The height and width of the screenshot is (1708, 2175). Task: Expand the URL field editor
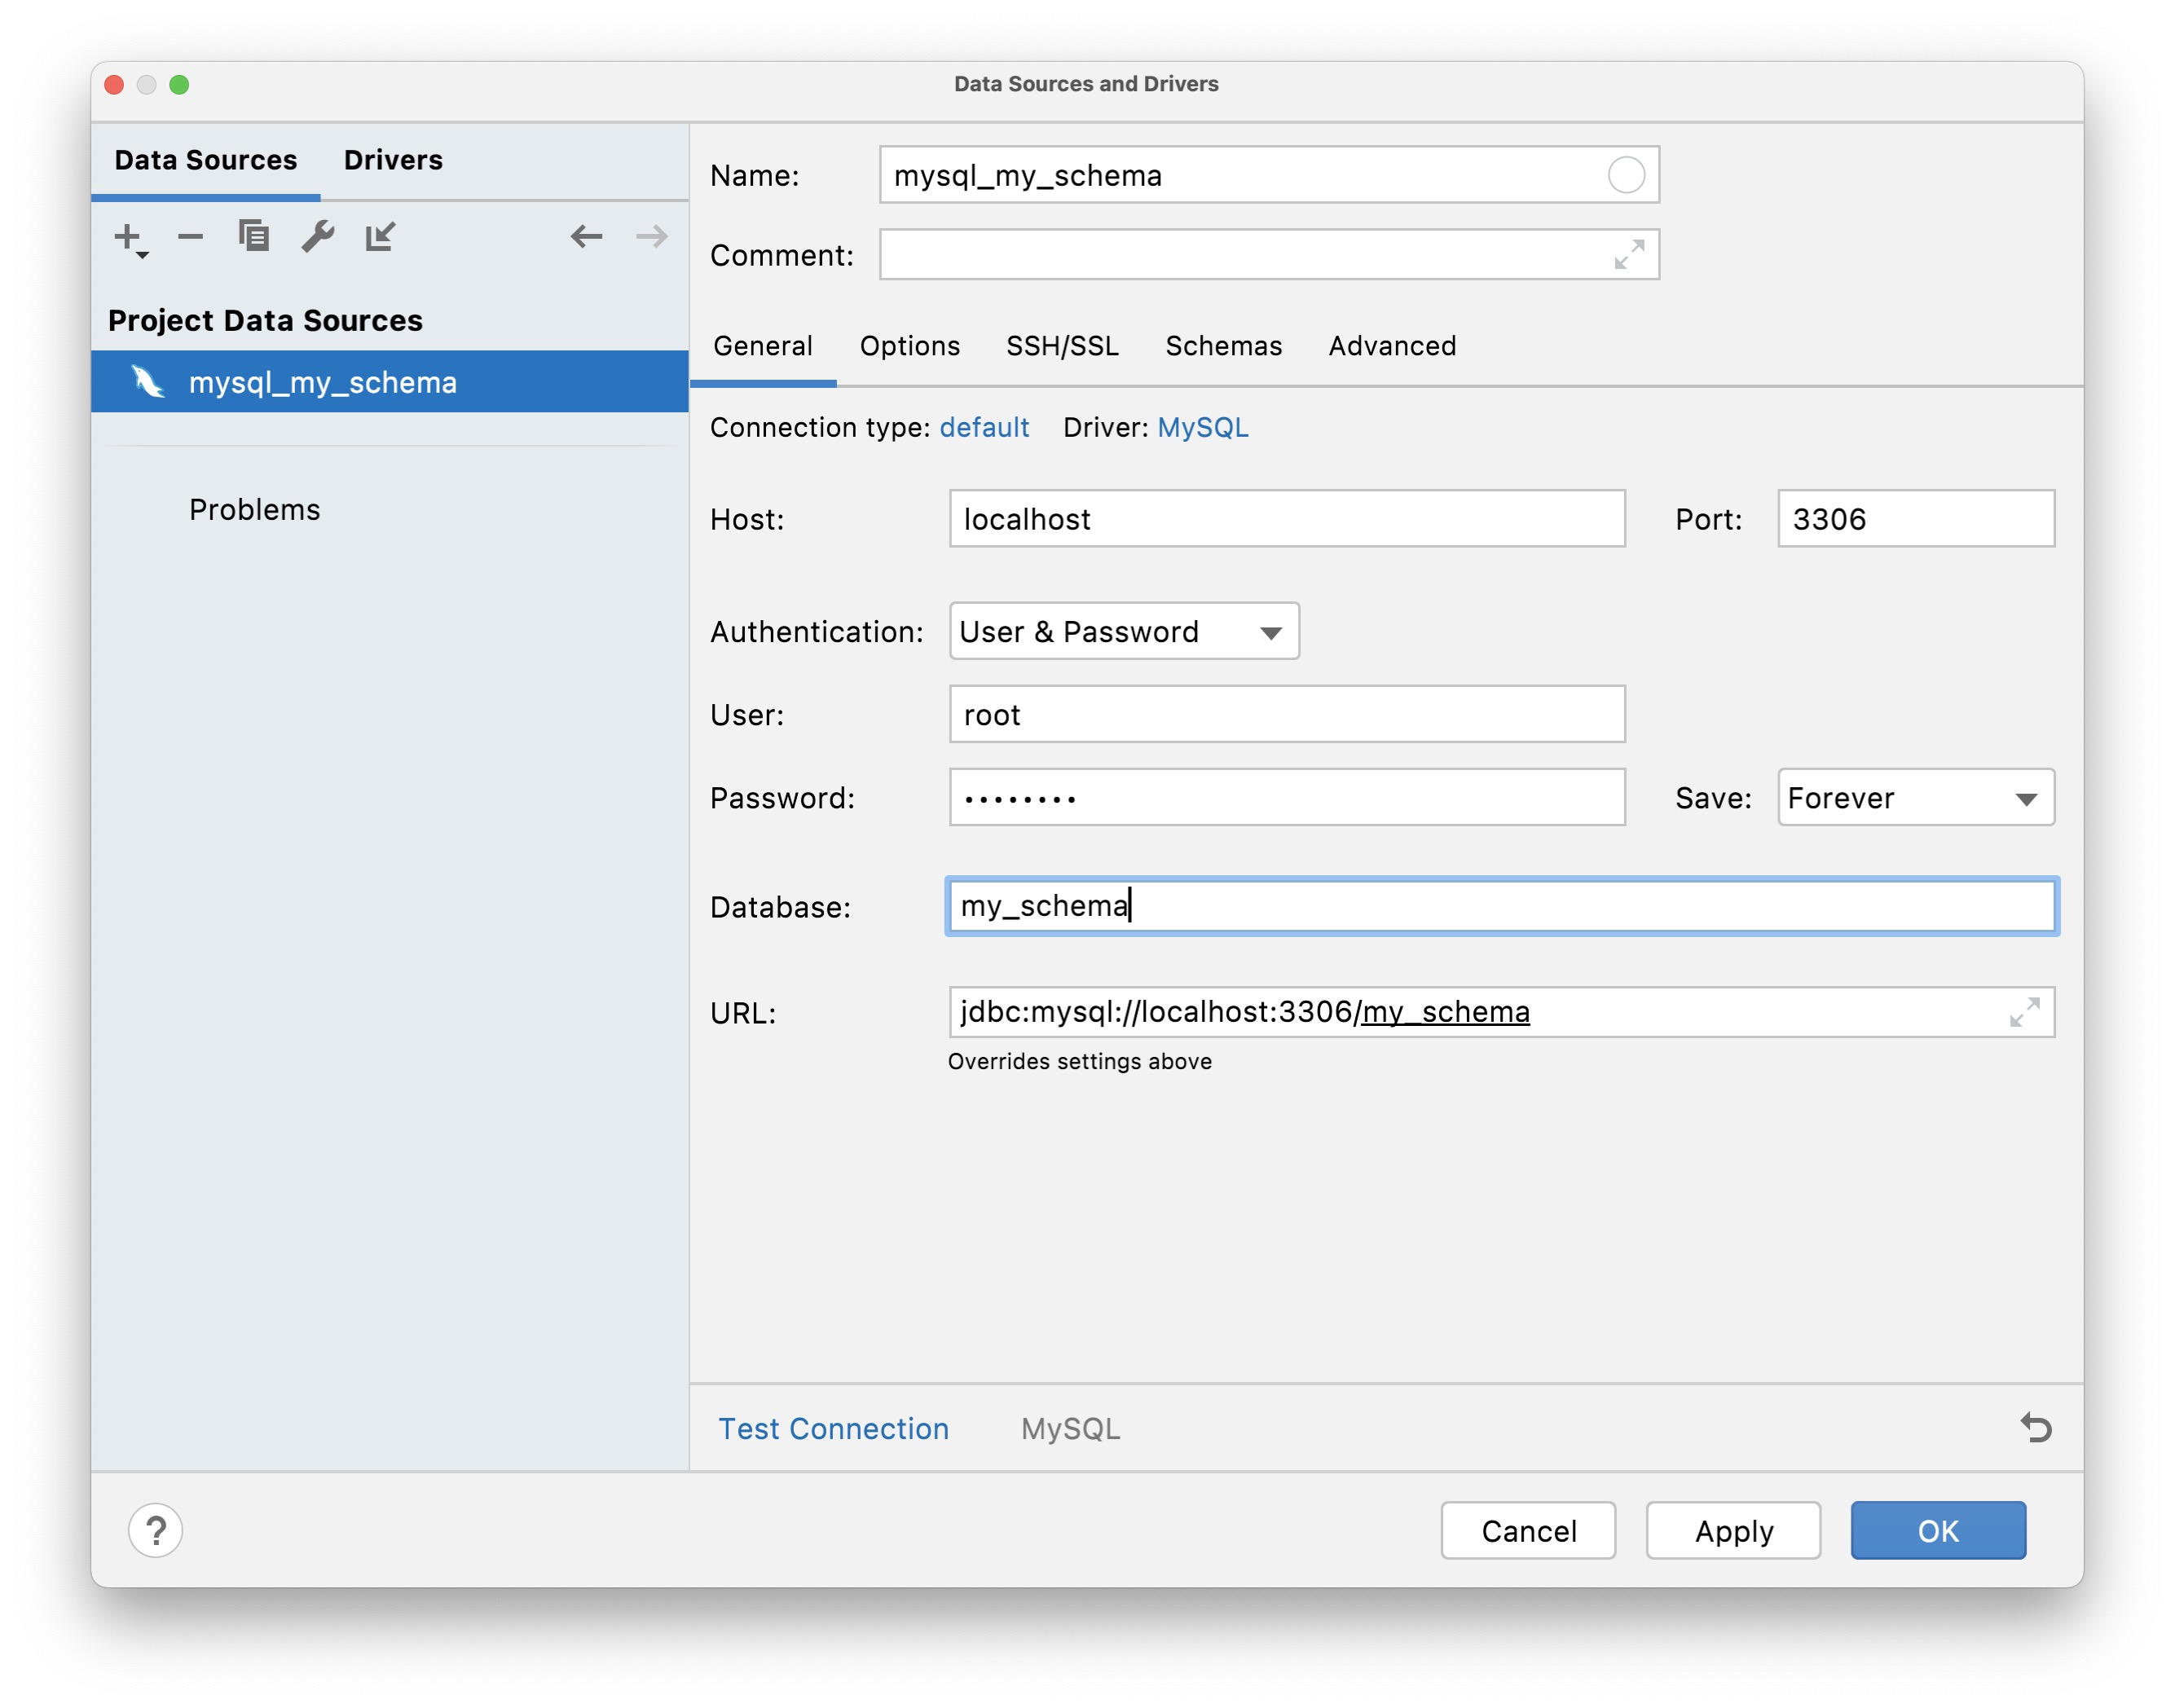[2023, 1012]
